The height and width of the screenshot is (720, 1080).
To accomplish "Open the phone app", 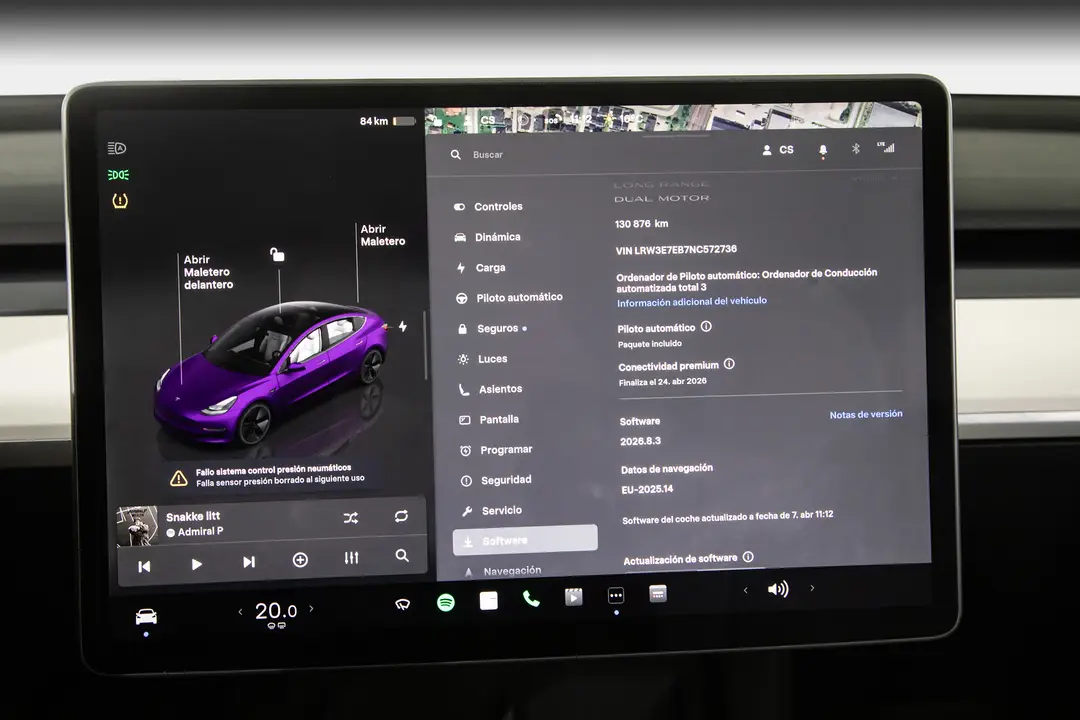I will pos(531,599).
